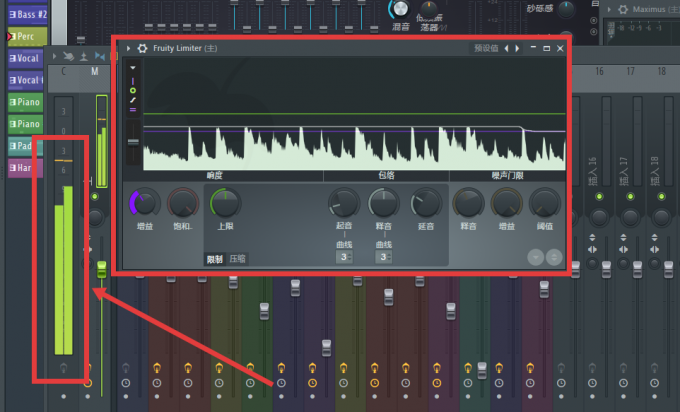Switch to the 限制 limiter tab

tap(215, 259)
